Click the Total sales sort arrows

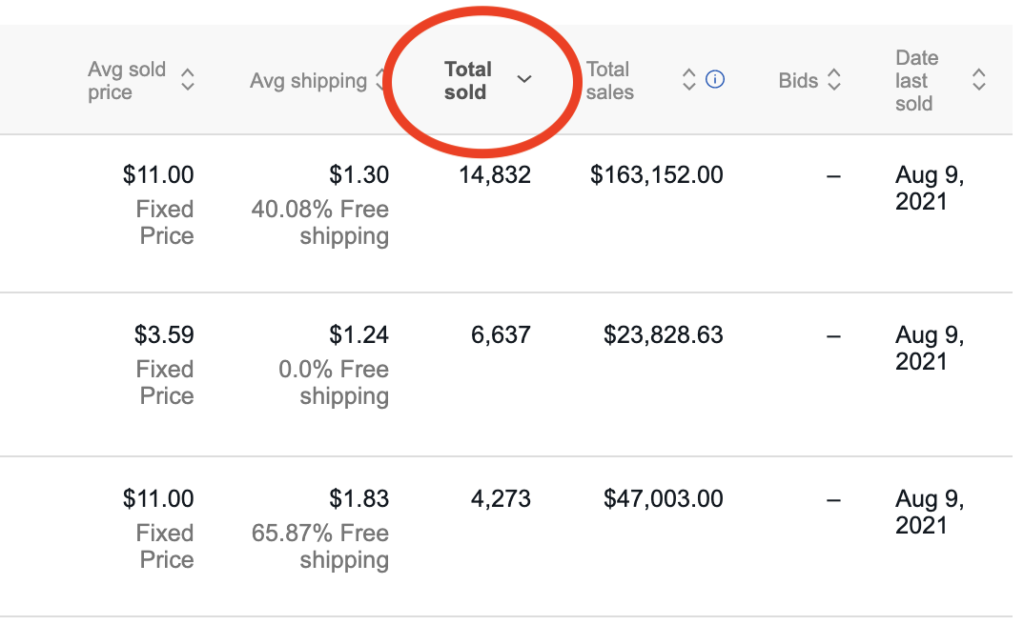(x=688, y=80)
